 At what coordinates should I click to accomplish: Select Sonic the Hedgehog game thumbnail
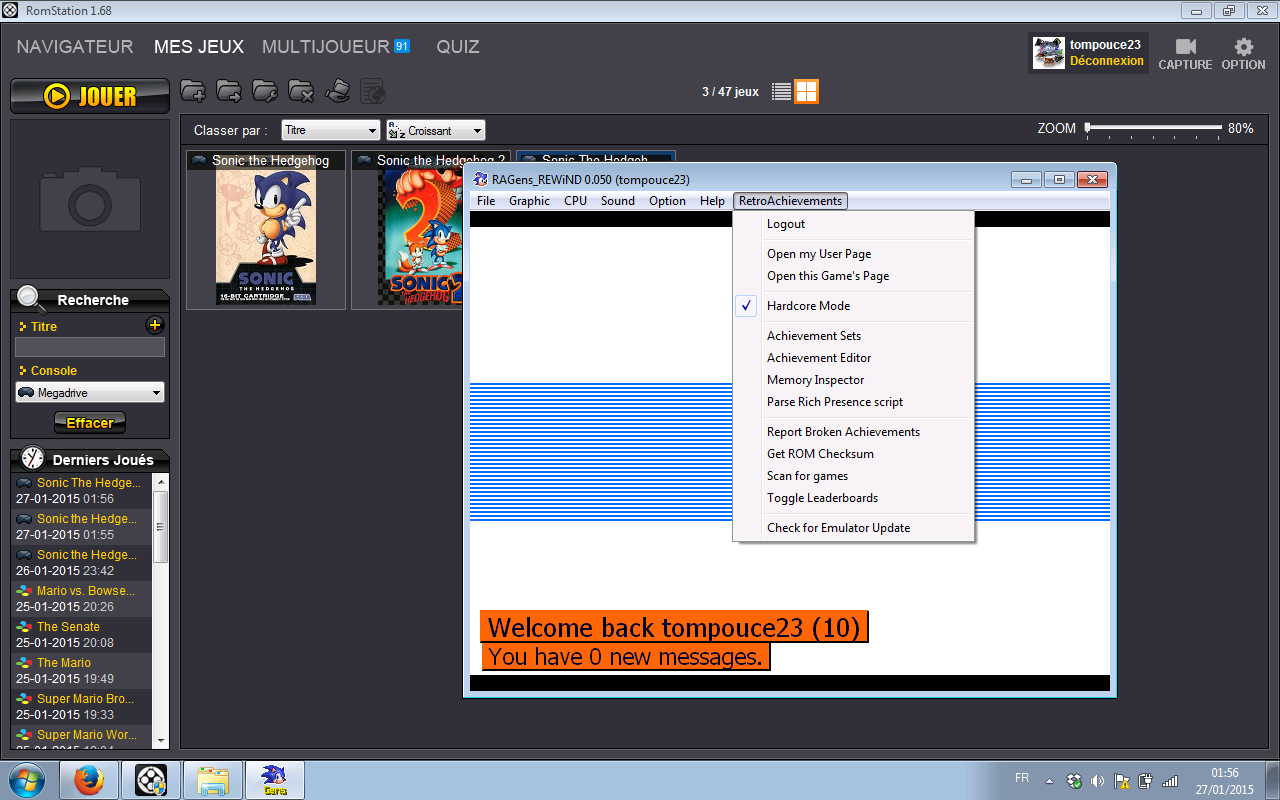point(266,230)
